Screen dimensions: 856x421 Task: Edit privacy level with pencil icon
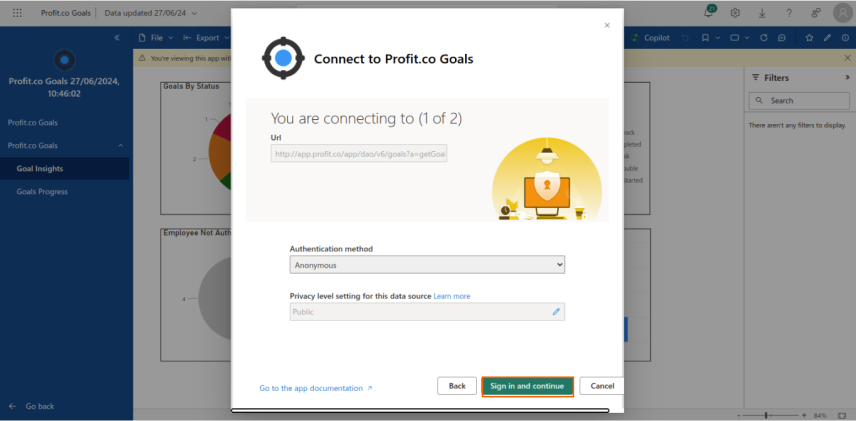click(x=556, y=312)
